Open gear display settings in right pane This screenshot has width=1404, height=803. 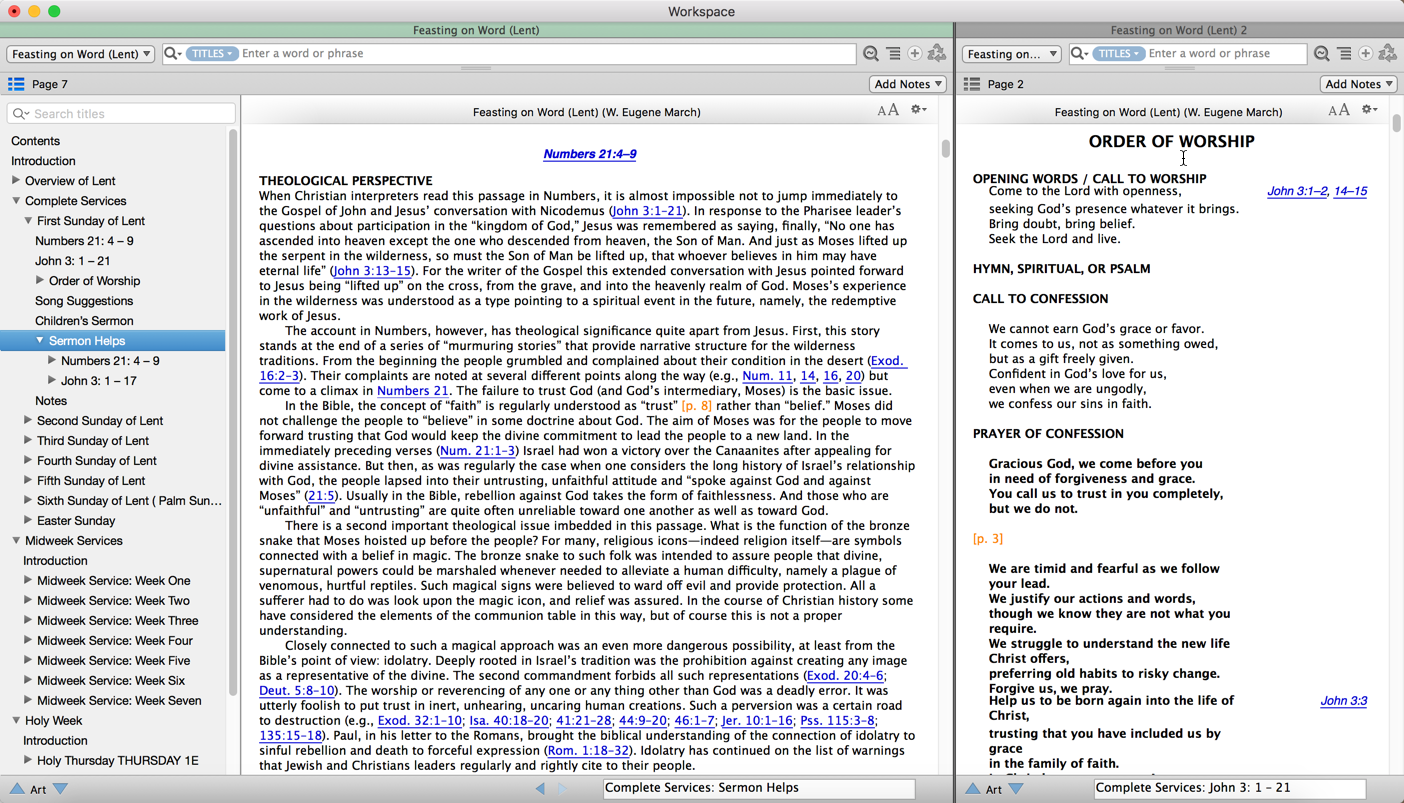pyautogui.click(x=1369, y=110)
